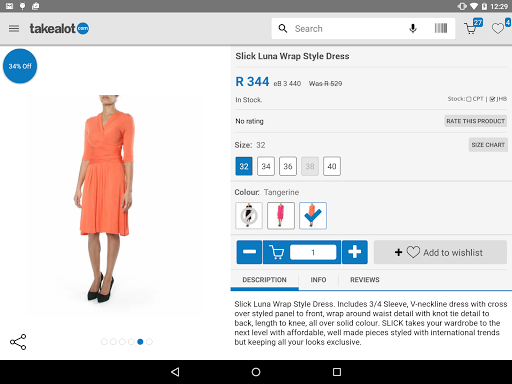Open the wishlist heart icon in header
Image resolution: width=512 pixels, height=384 pixels.
pyautogui.click(x=500, y=27)
